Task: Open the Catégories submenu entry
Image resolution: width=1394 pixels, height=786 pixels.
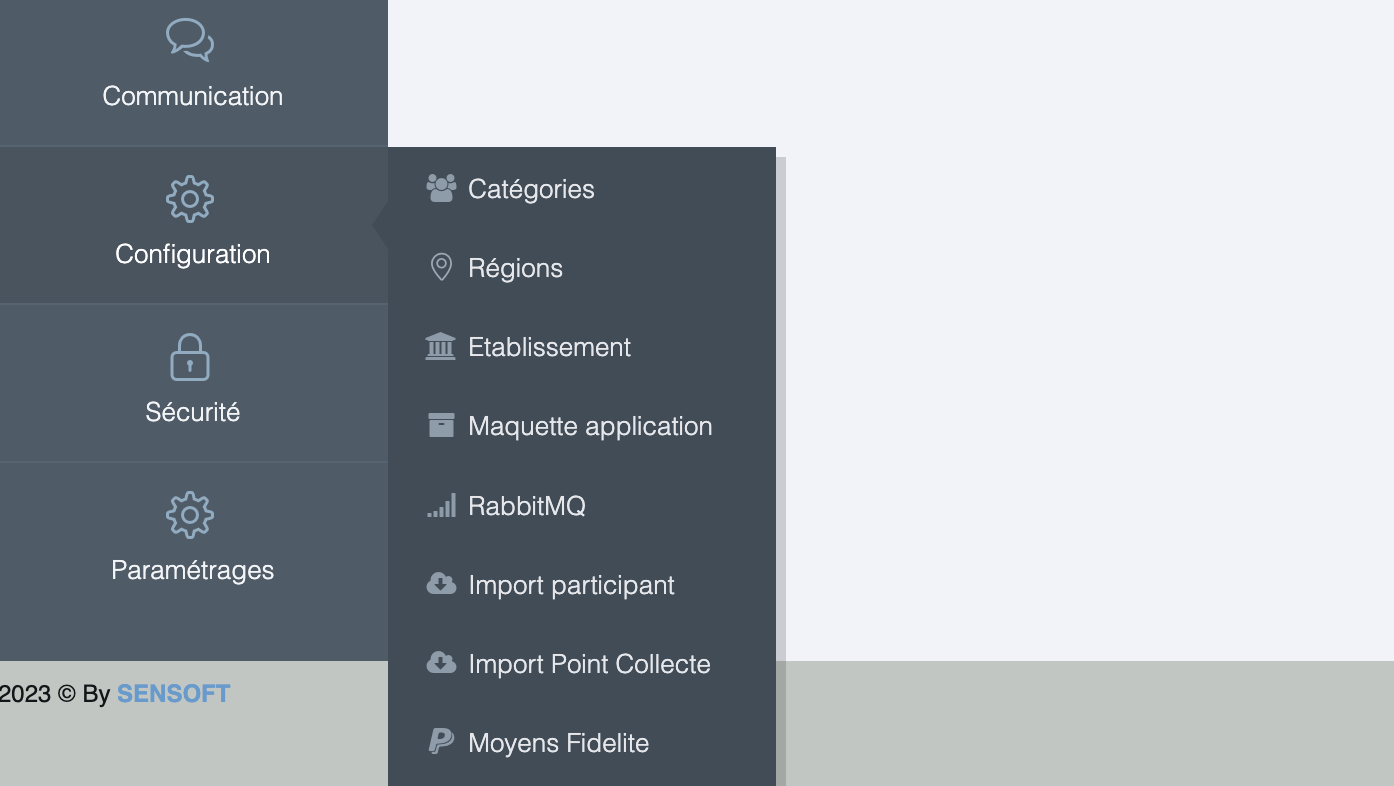Action: tap(531, 189)
